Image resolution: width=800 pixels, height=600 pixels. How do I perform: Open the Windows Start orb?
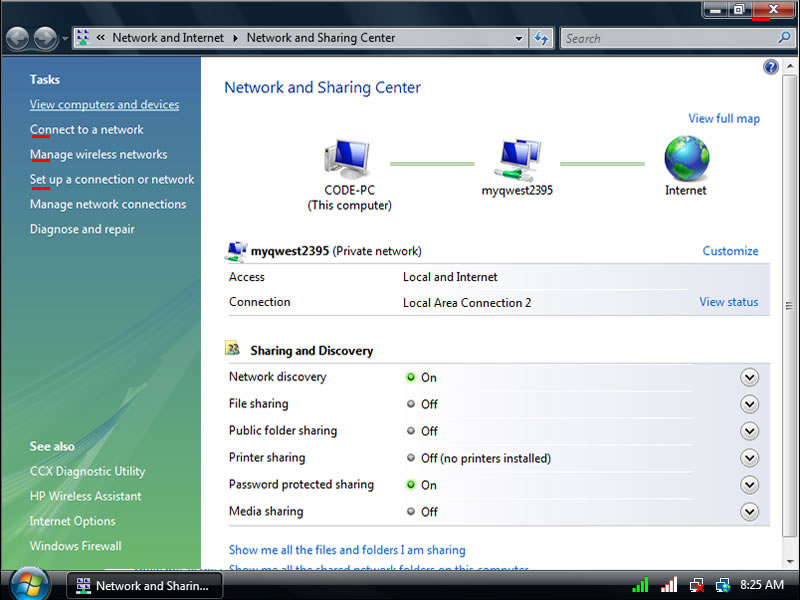tap(29, 584)
